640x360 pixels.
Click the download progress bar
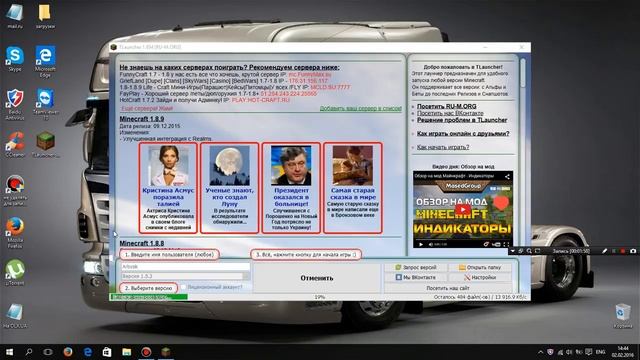(320, 297)
